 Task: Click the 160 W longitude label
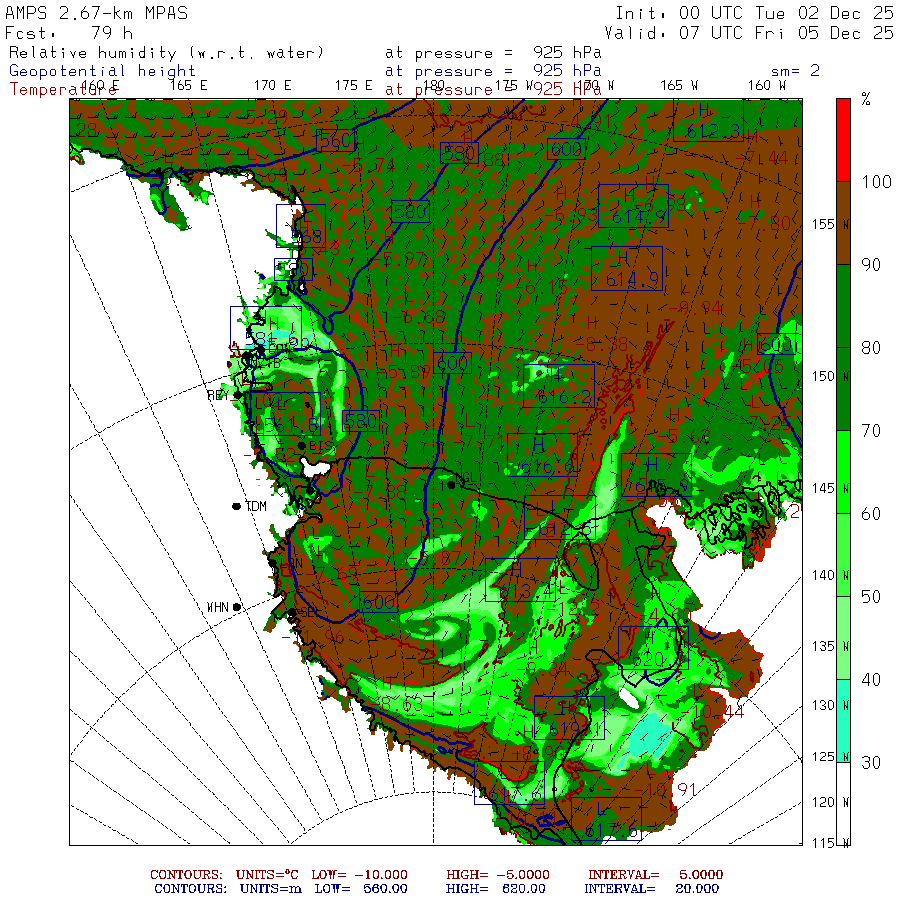click(767, 86)
